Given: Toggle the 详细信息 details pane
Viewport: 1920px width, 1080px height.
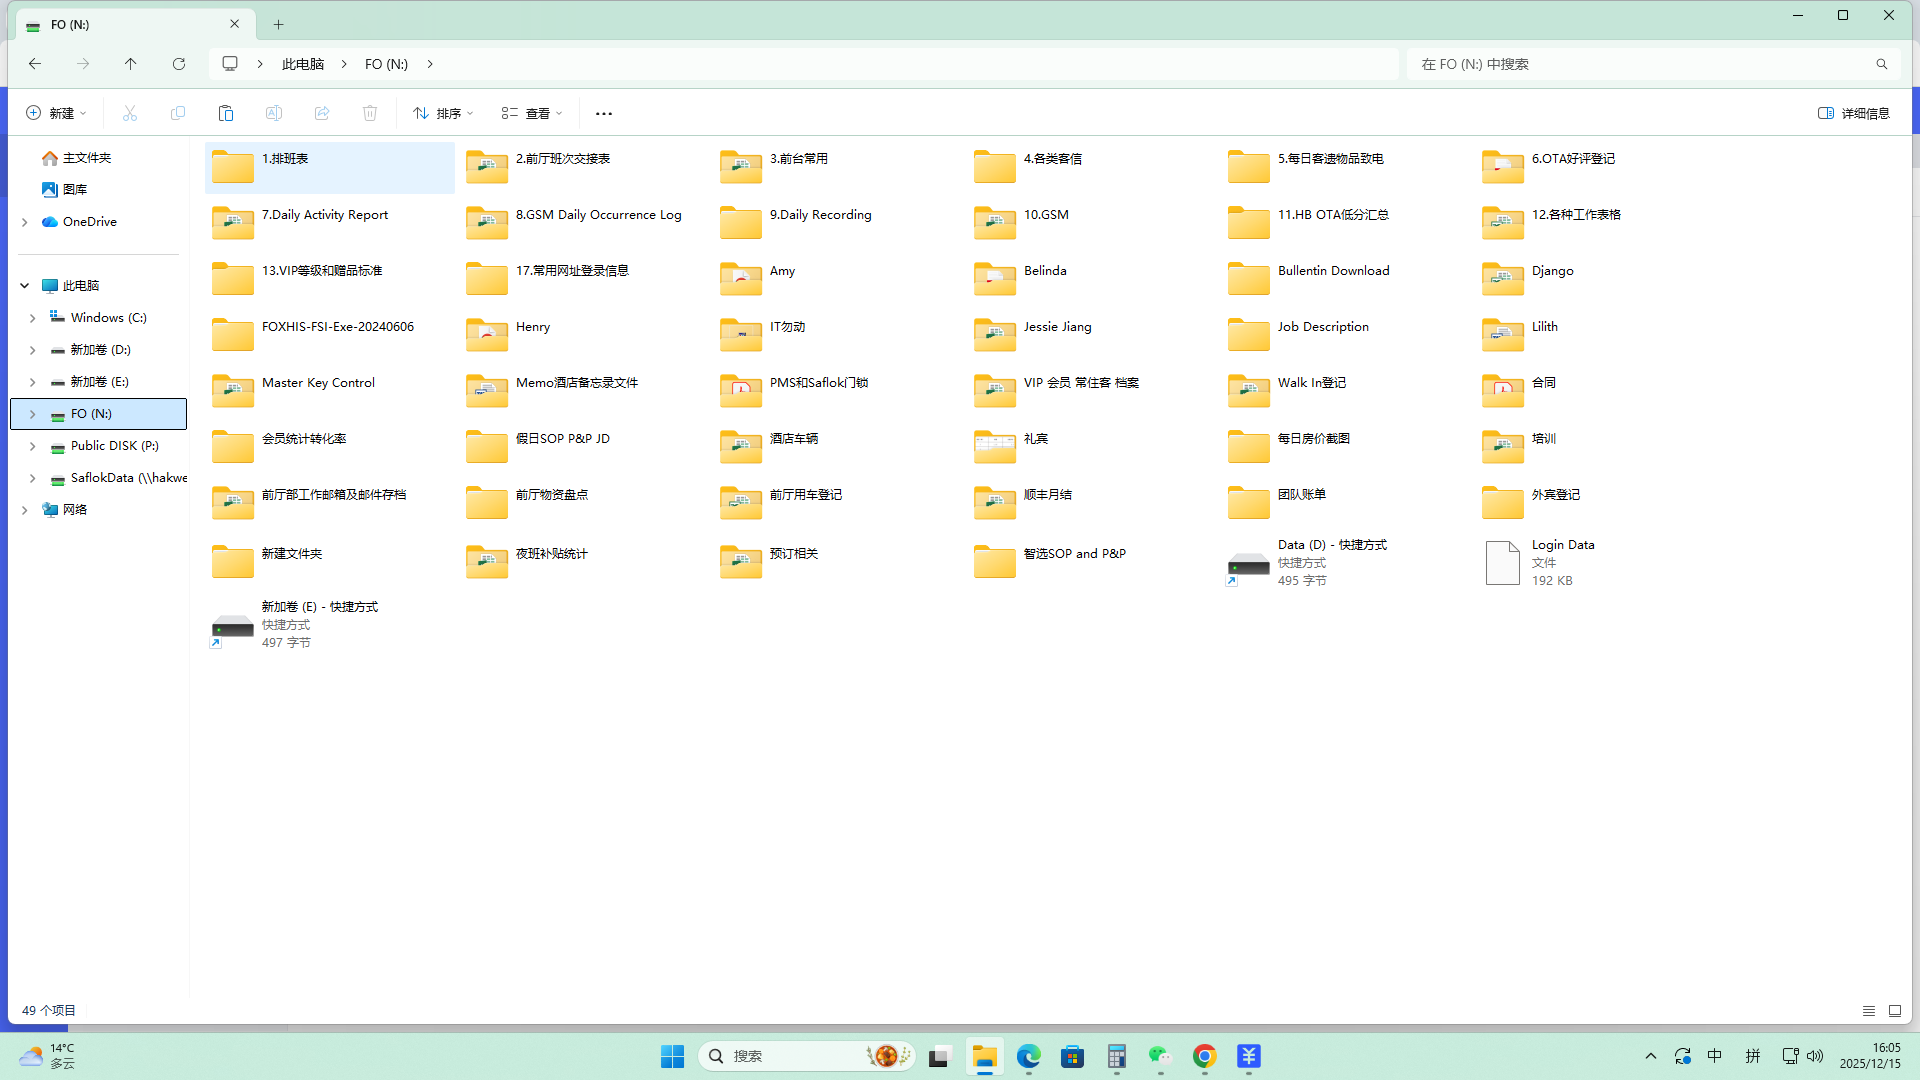Looking at the screenshot, I should 1853,113.
